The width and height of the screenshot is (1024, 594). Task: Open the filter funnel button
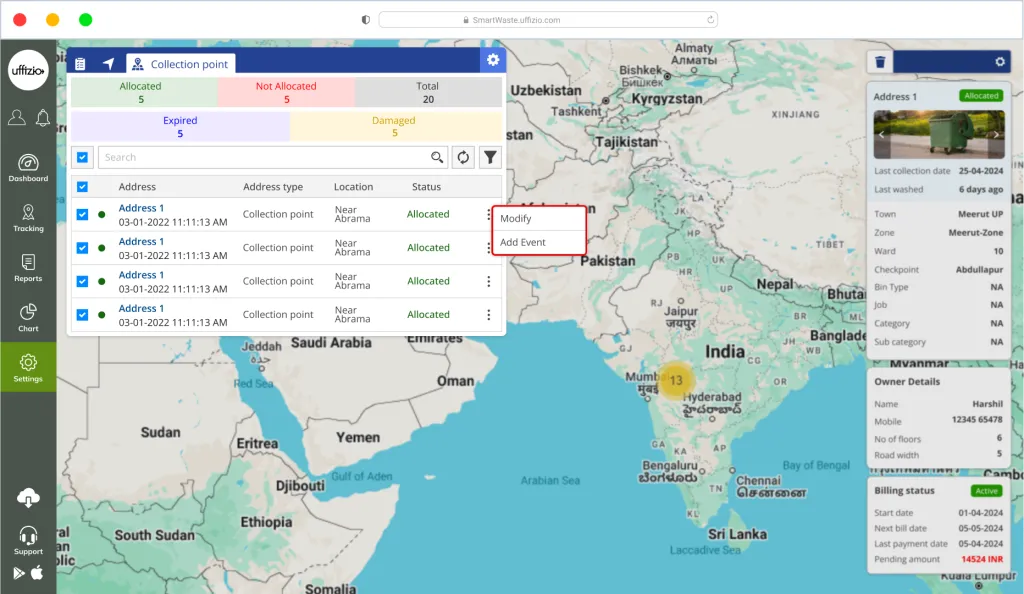(x=490, y=157)
